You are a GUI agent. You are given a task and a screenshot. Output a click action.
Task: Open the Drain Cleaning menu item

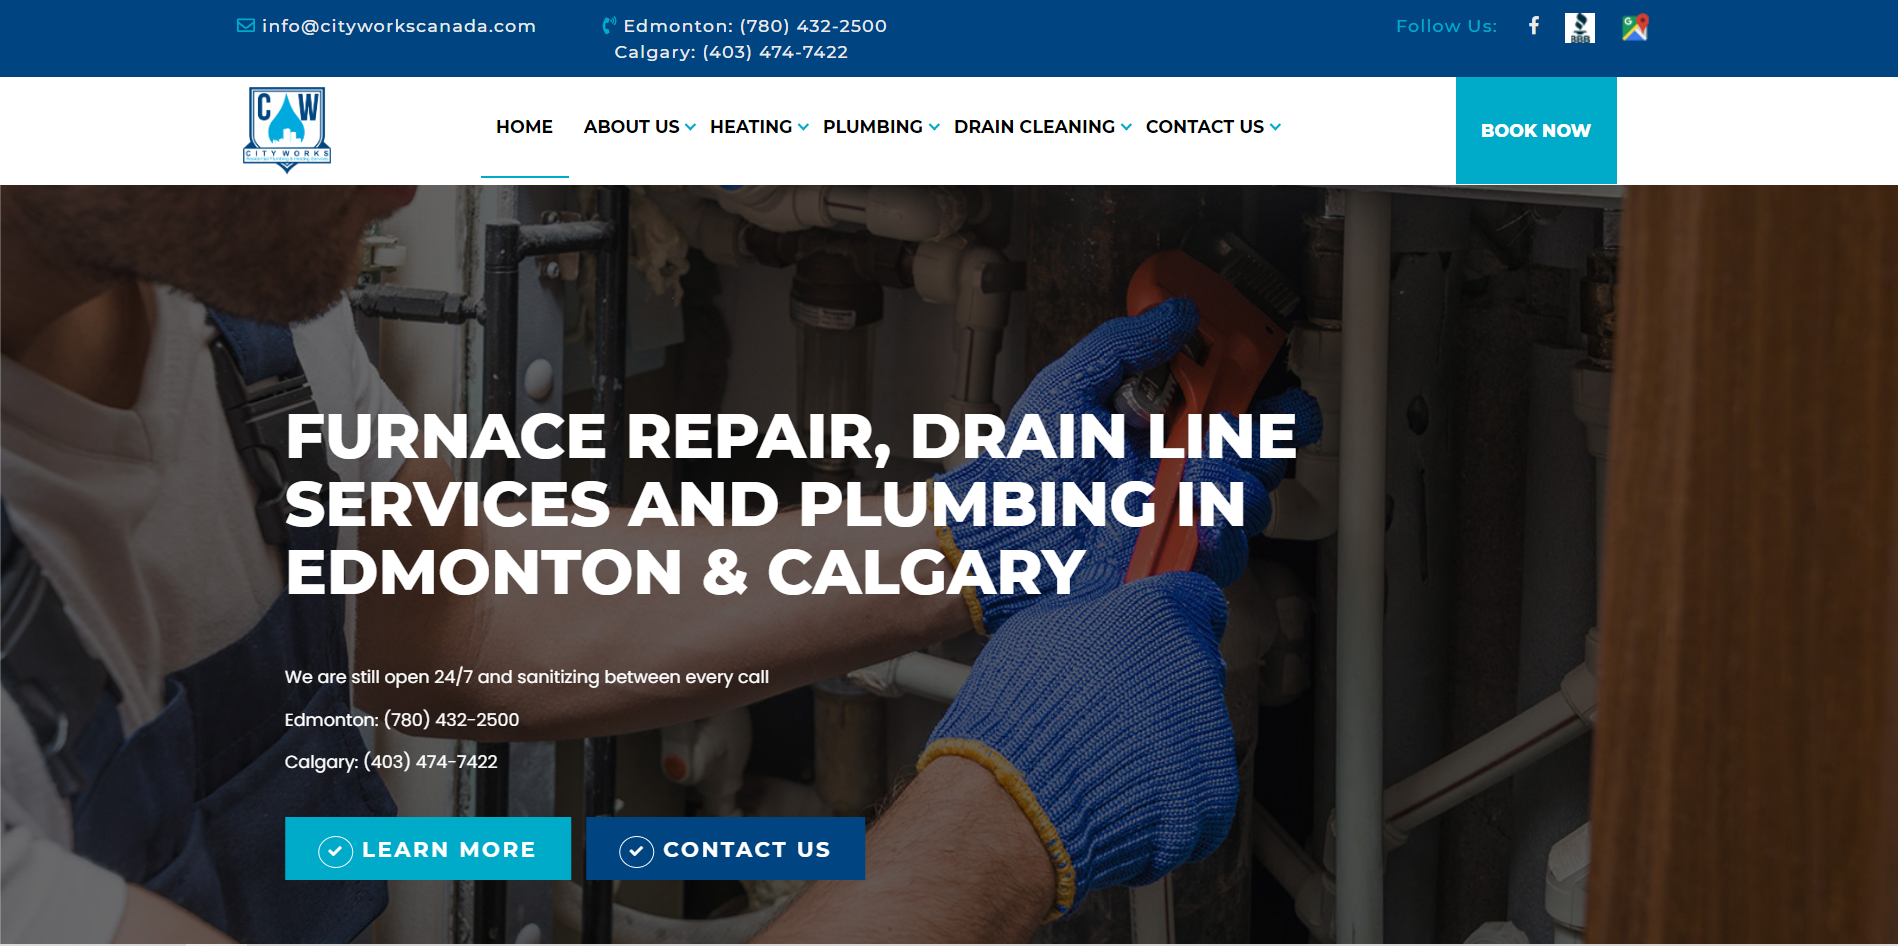[1034, 127]
